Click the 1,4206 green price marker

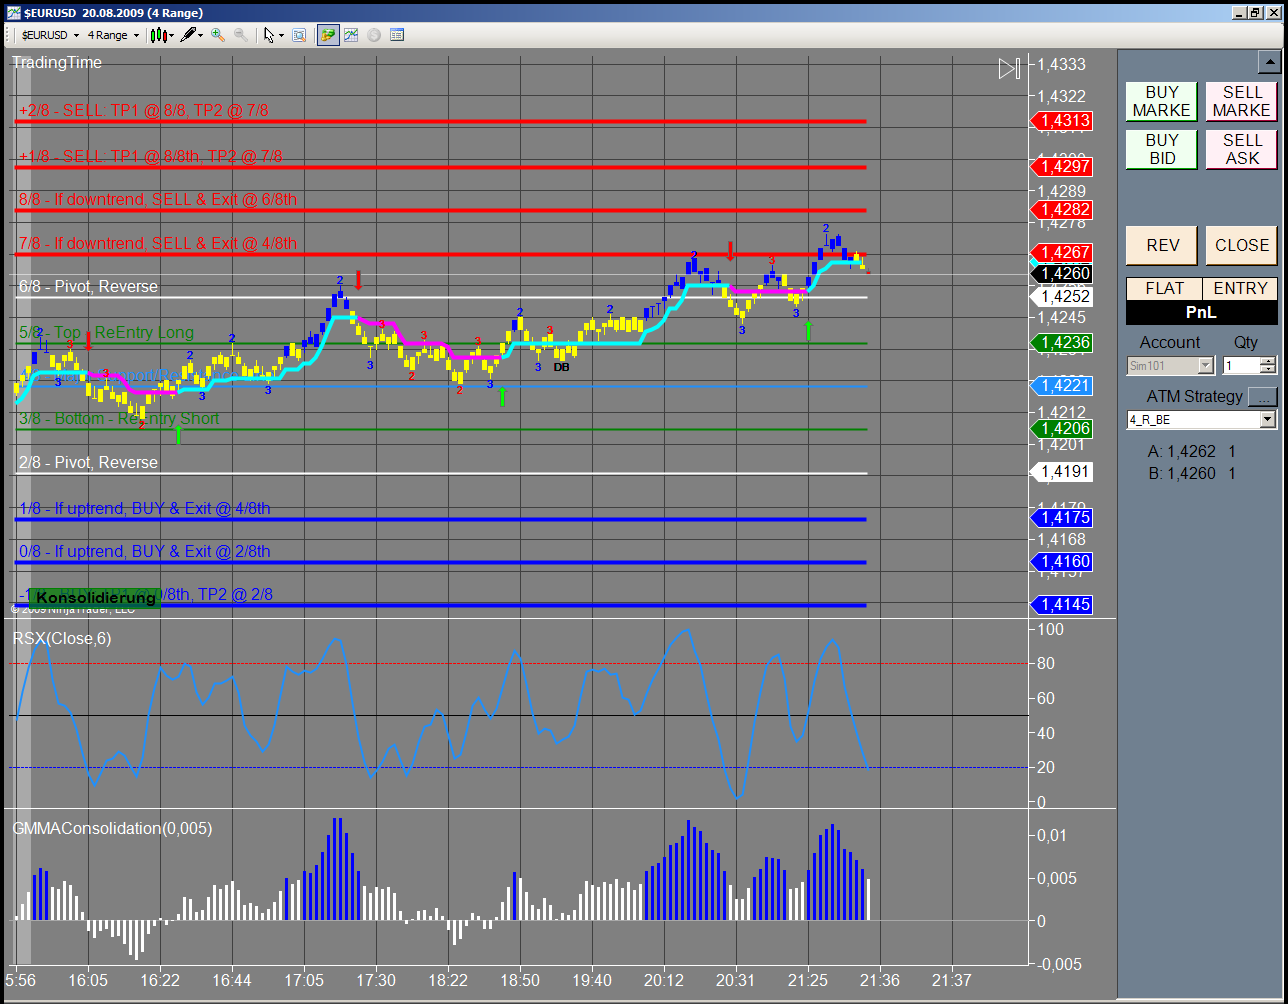click(x=1060, y=428)
